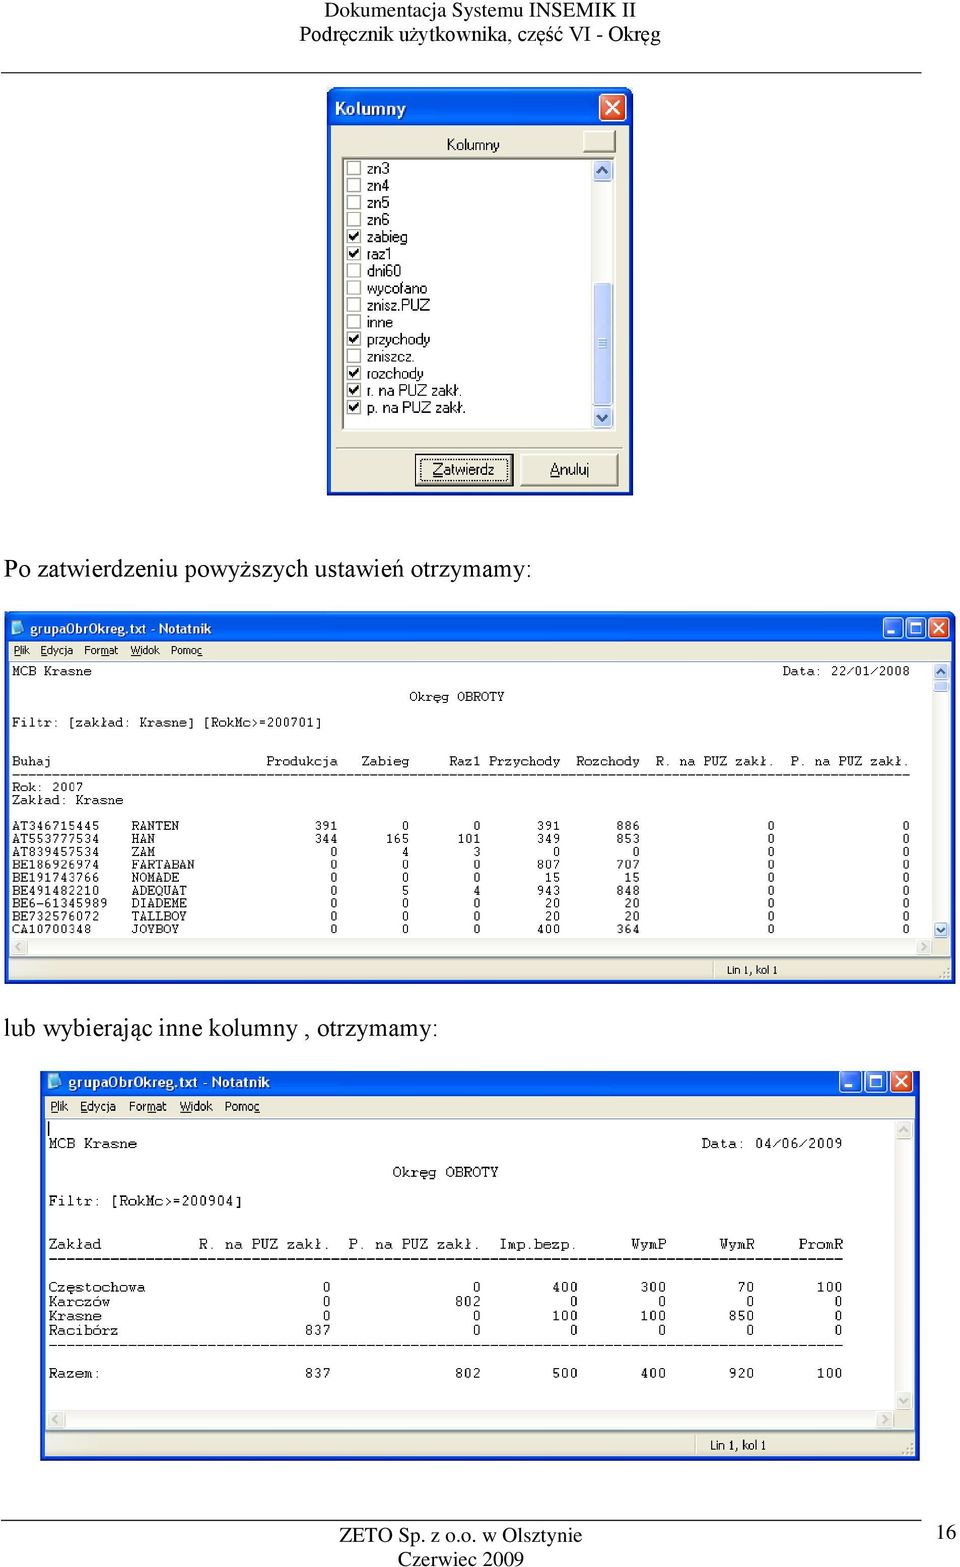Uncheck the r. na PUZ zakł. checkbox
This screenshot has height=1567, width=960.
coord(354,390)
